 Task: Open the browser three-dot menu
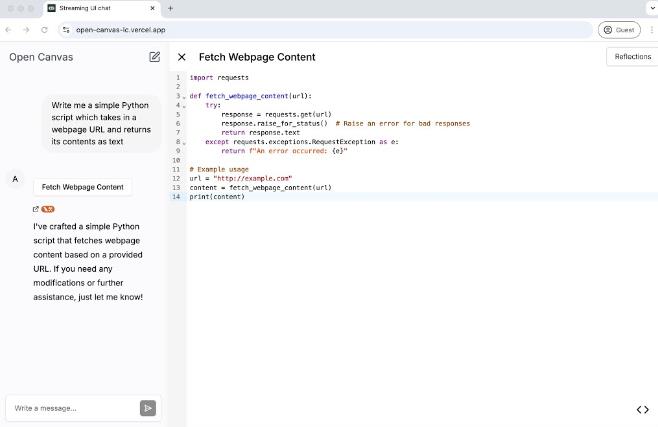pos(652,30)
